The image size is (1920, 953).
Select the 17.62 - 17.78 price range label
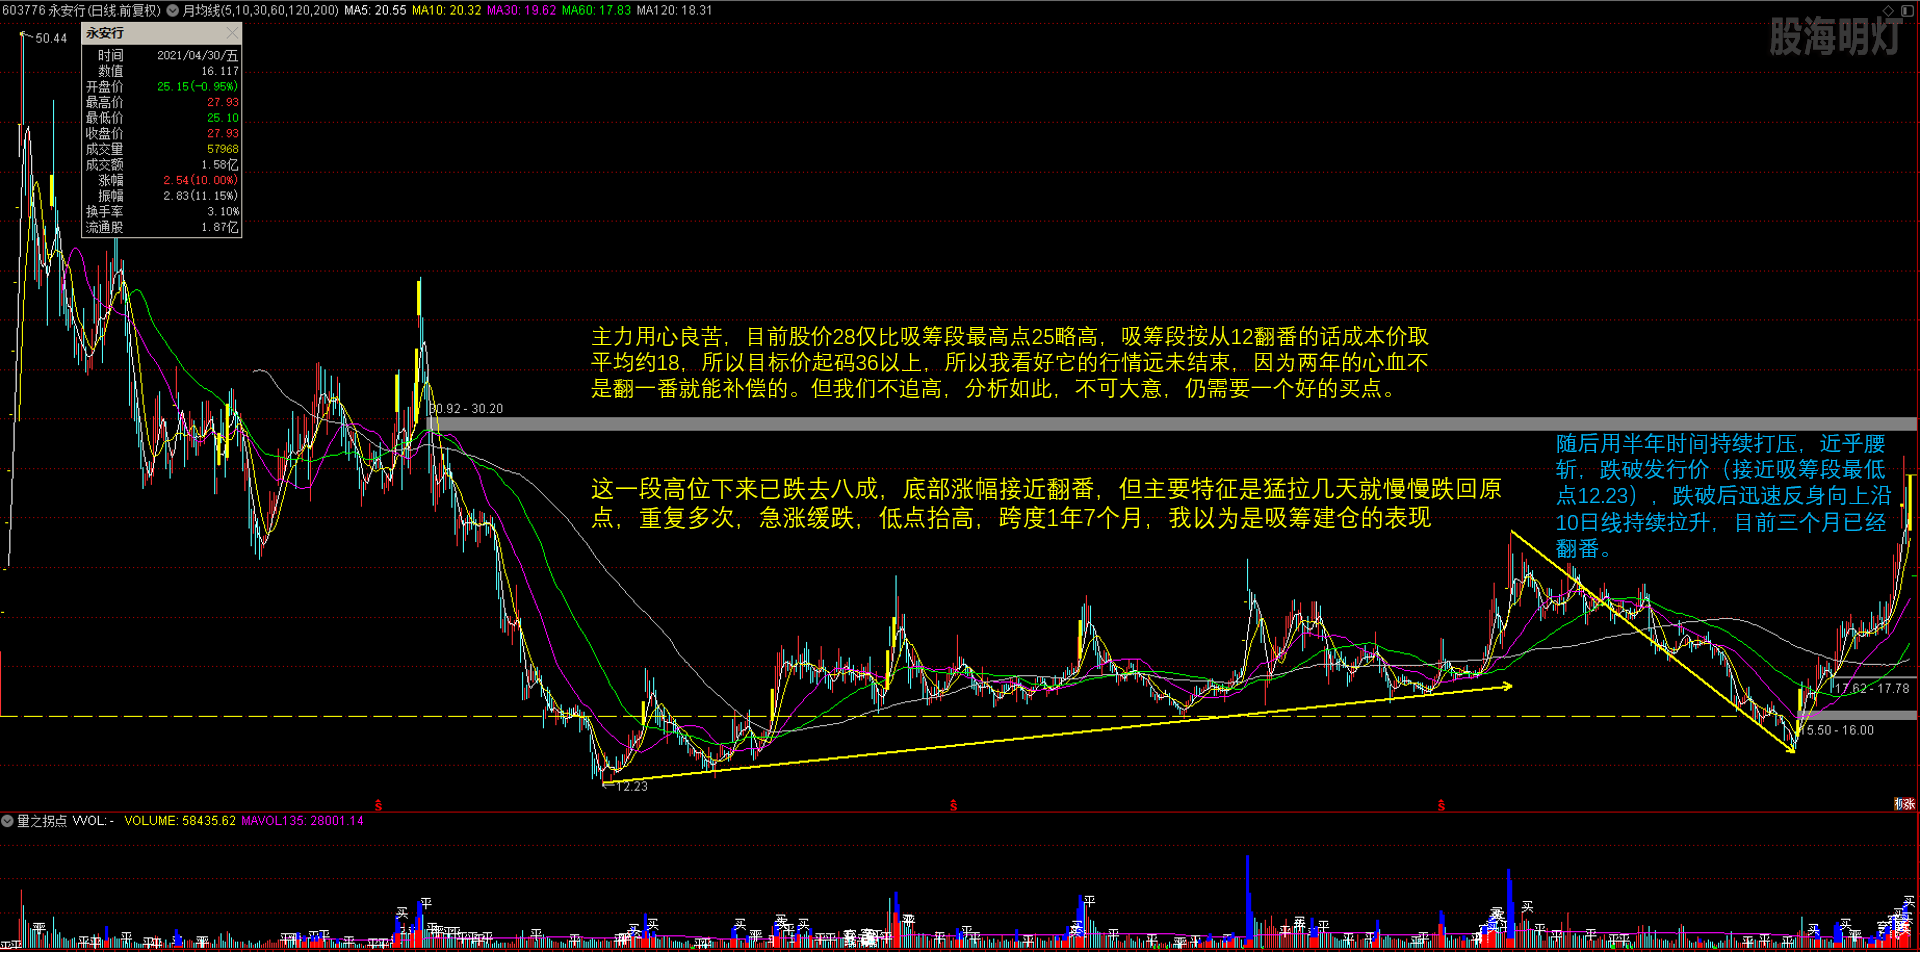[1871, 689]
